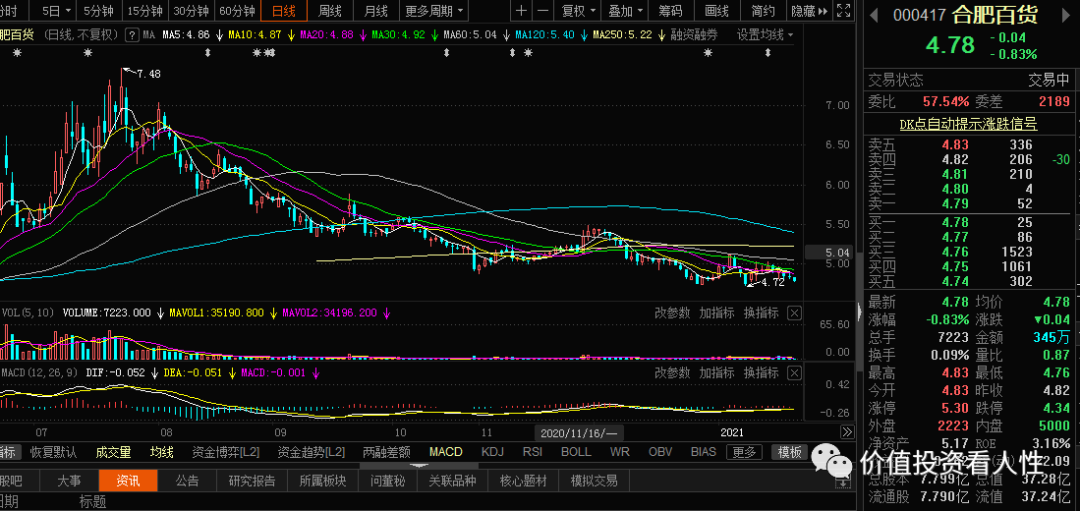Click previous stock left arrow
The image size is (1080, 511).
click(873, 14)
